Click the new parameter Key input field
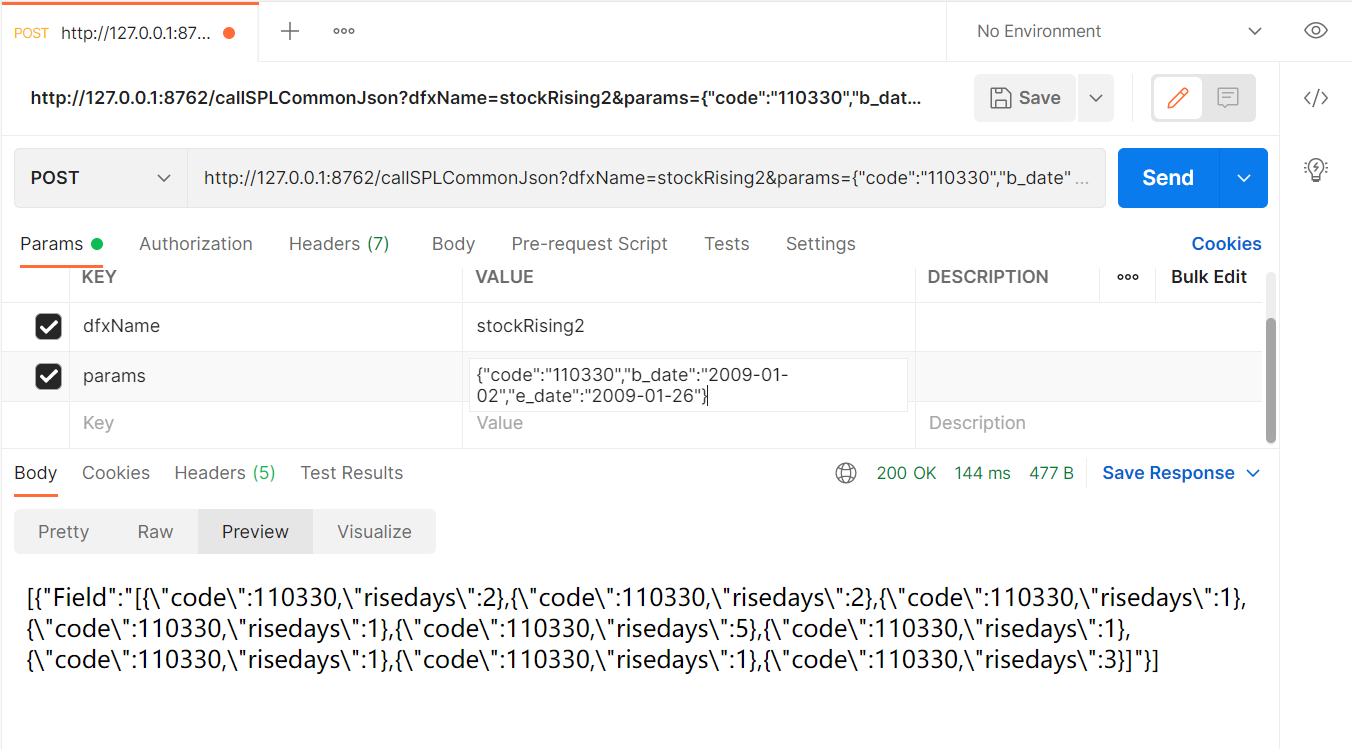The height and width of the screenshot is (749, 1352). click(265, 423)
